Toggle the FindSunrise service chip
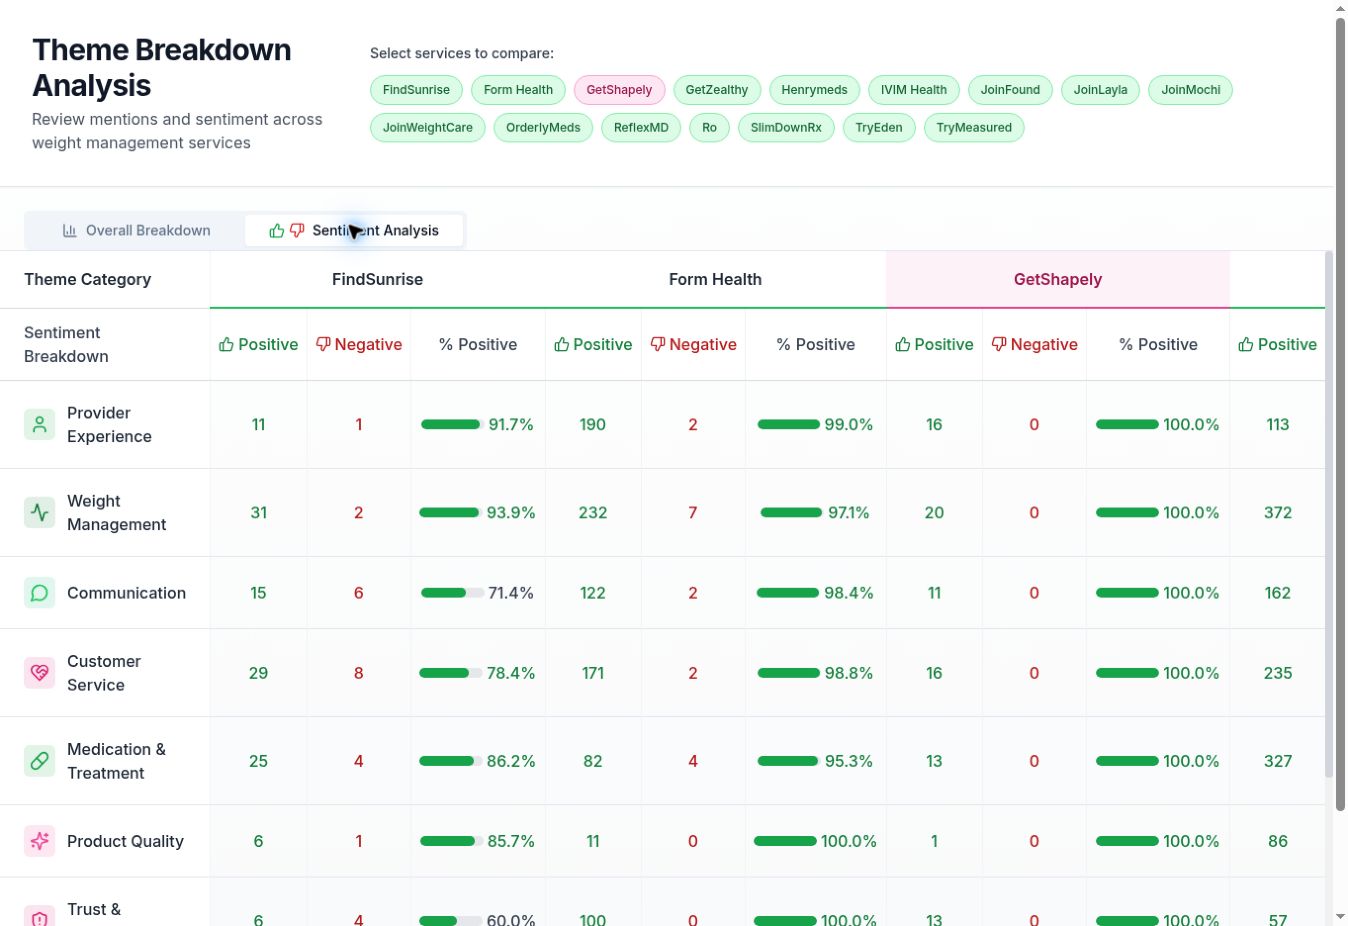The image size is (1348, 926). (x=416, y=90)
